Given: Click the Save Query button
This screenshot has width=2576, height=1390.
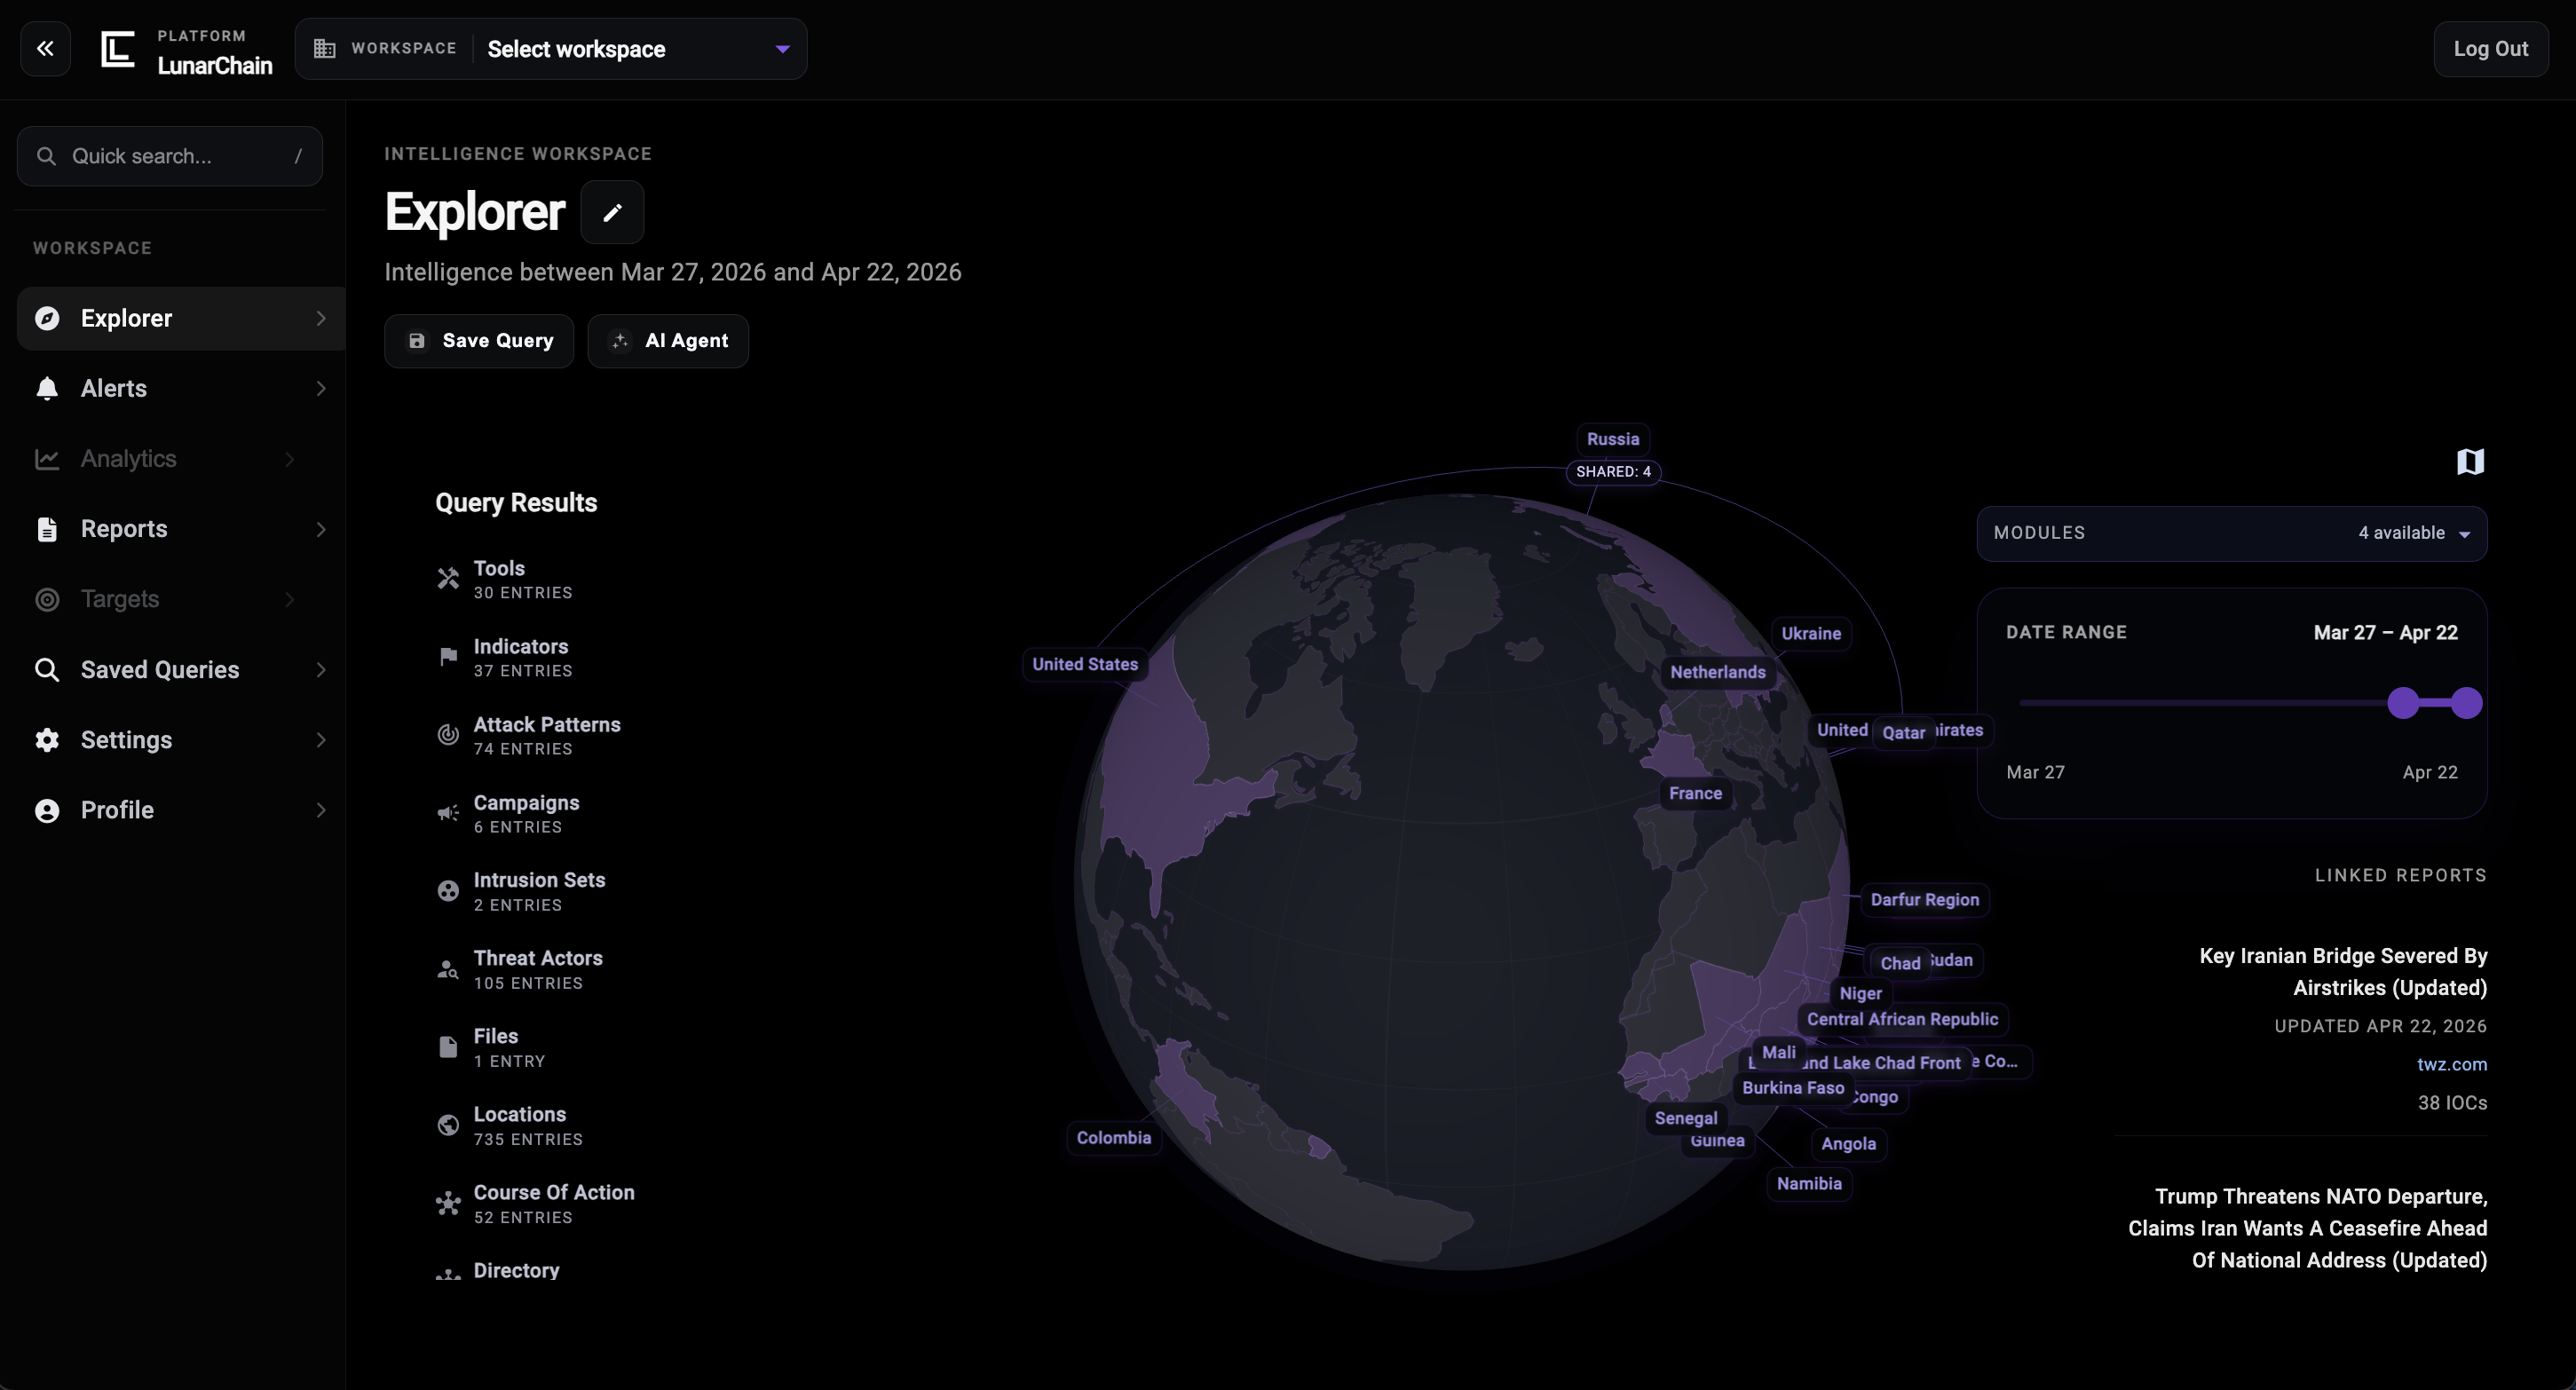Looking at the screenshot, I should (x=478, y=341).
